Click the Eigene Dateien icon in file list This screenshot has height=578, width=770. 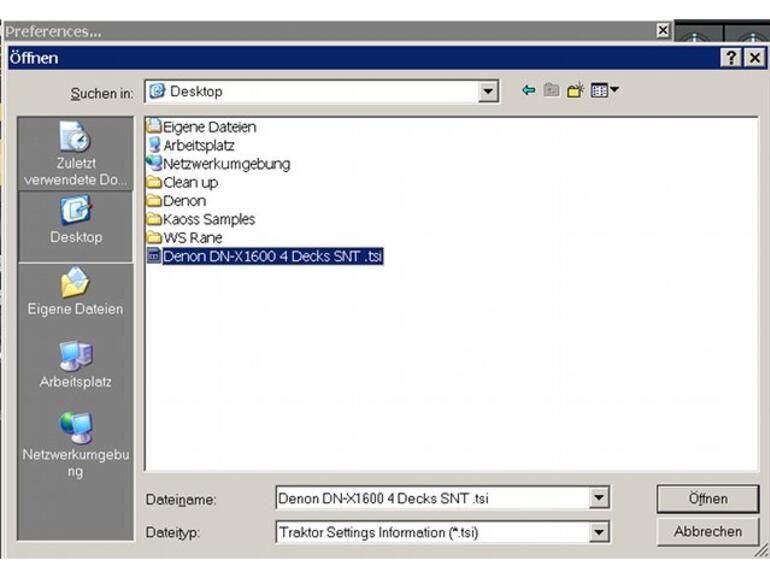154,126
